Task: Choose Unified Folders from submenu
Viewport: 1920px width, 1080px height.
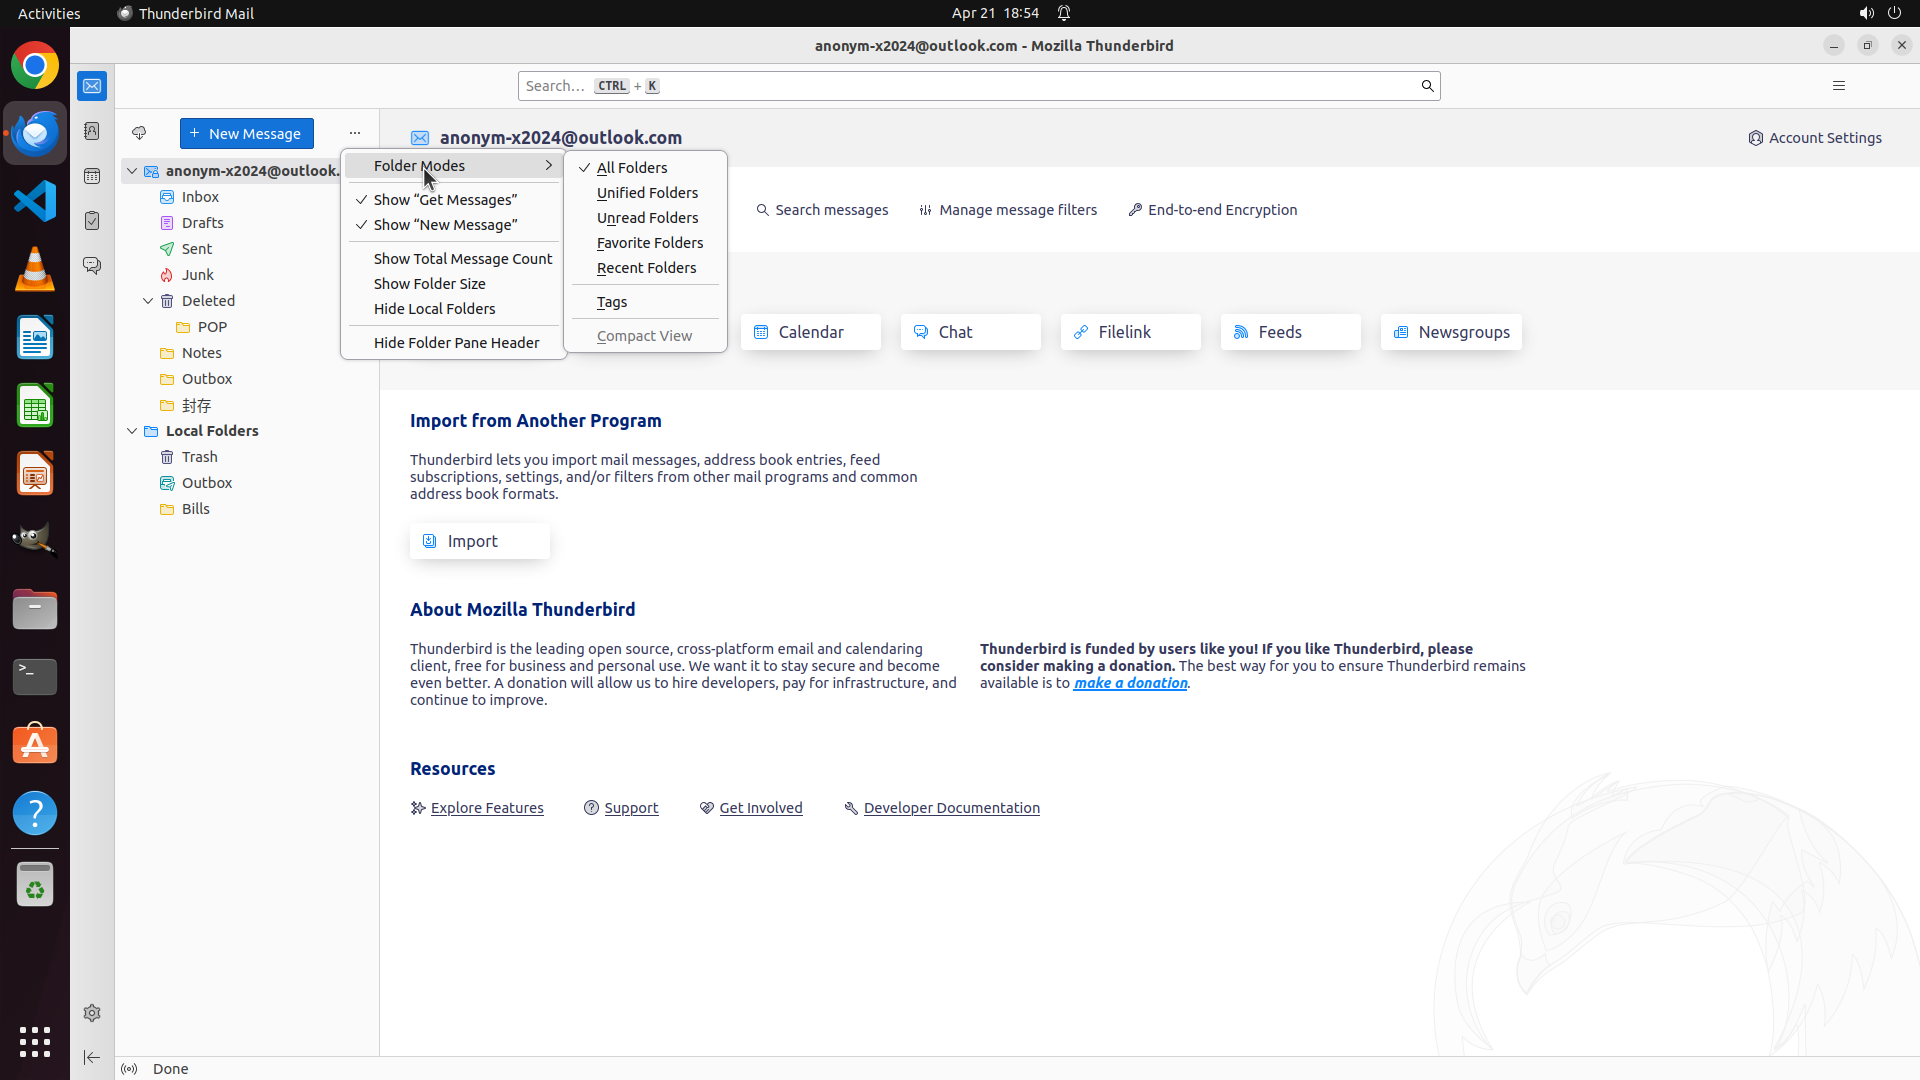Action: pos(647,193)
